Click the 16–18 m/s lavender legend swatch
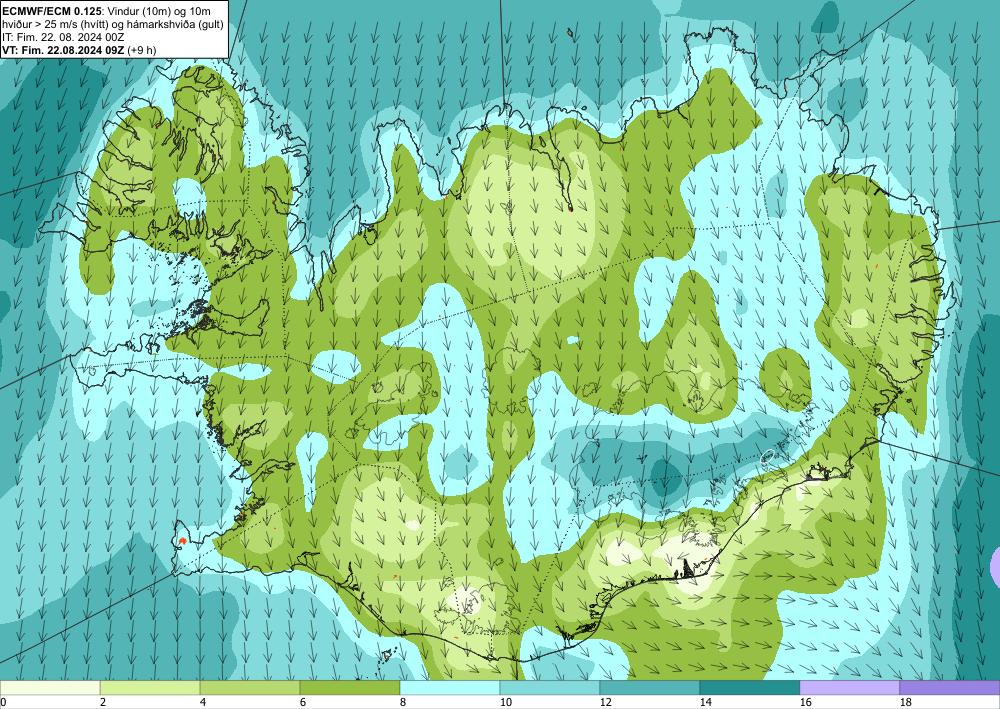 tap(849, 688)
